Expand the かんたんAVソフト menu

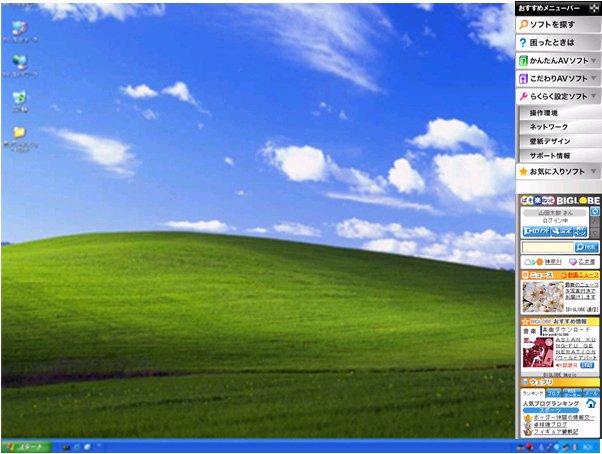coord(558,61)
